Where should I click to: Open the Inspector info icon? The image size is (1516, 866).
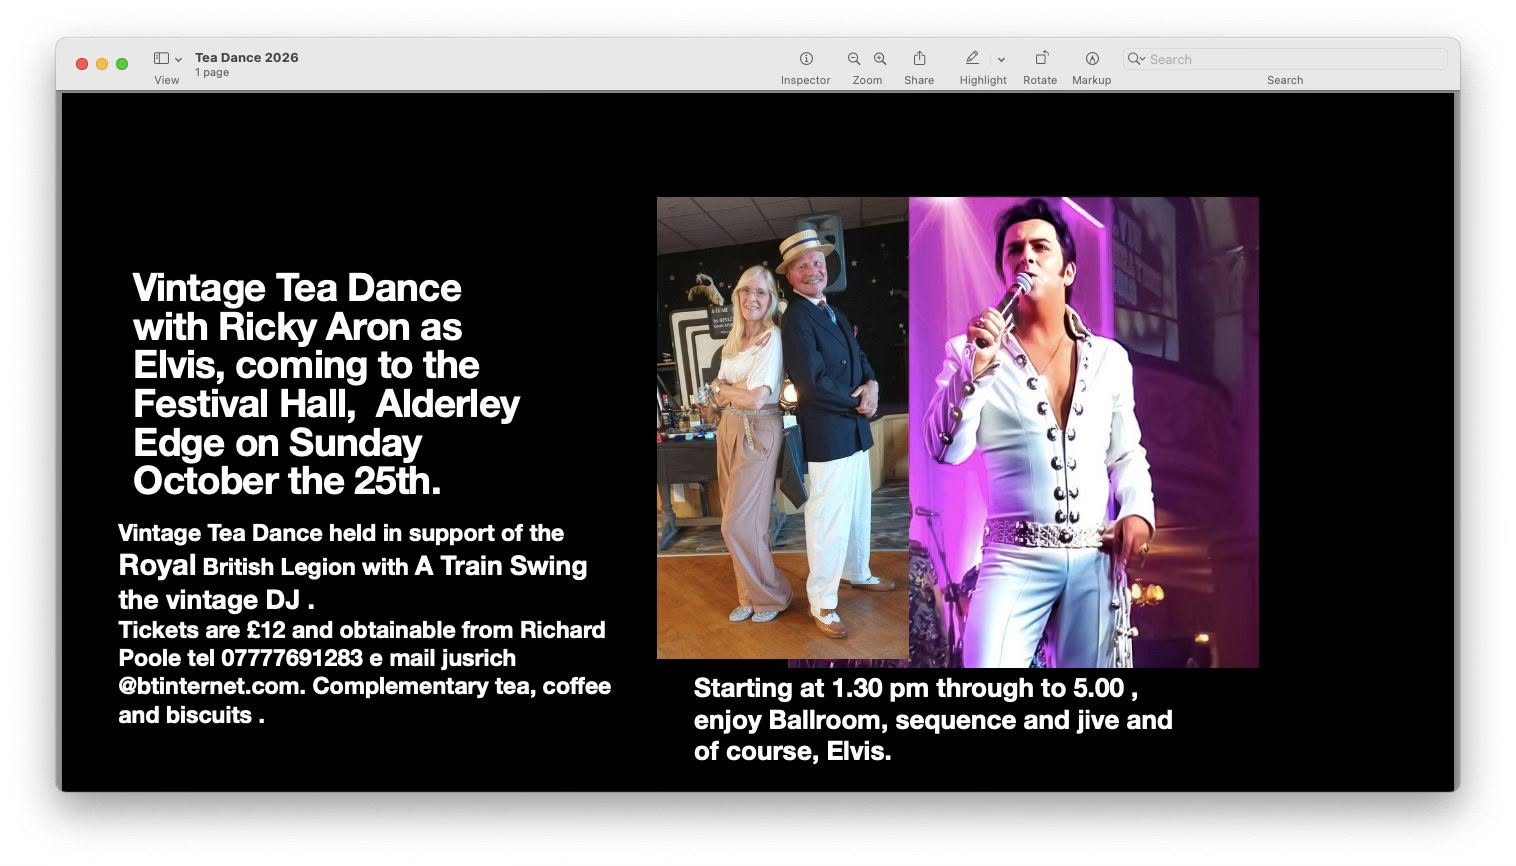806,59
